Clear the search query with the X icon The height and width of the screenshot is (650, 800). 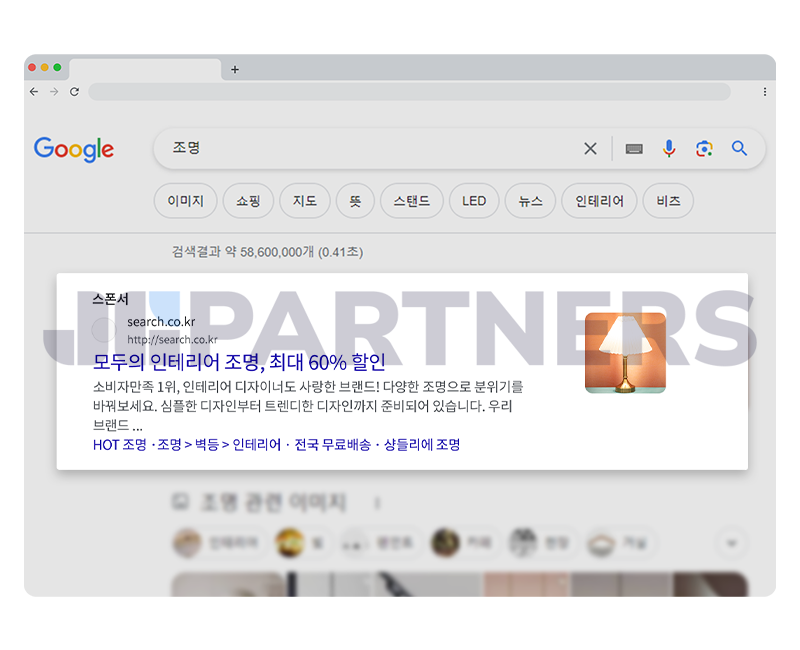590,147
